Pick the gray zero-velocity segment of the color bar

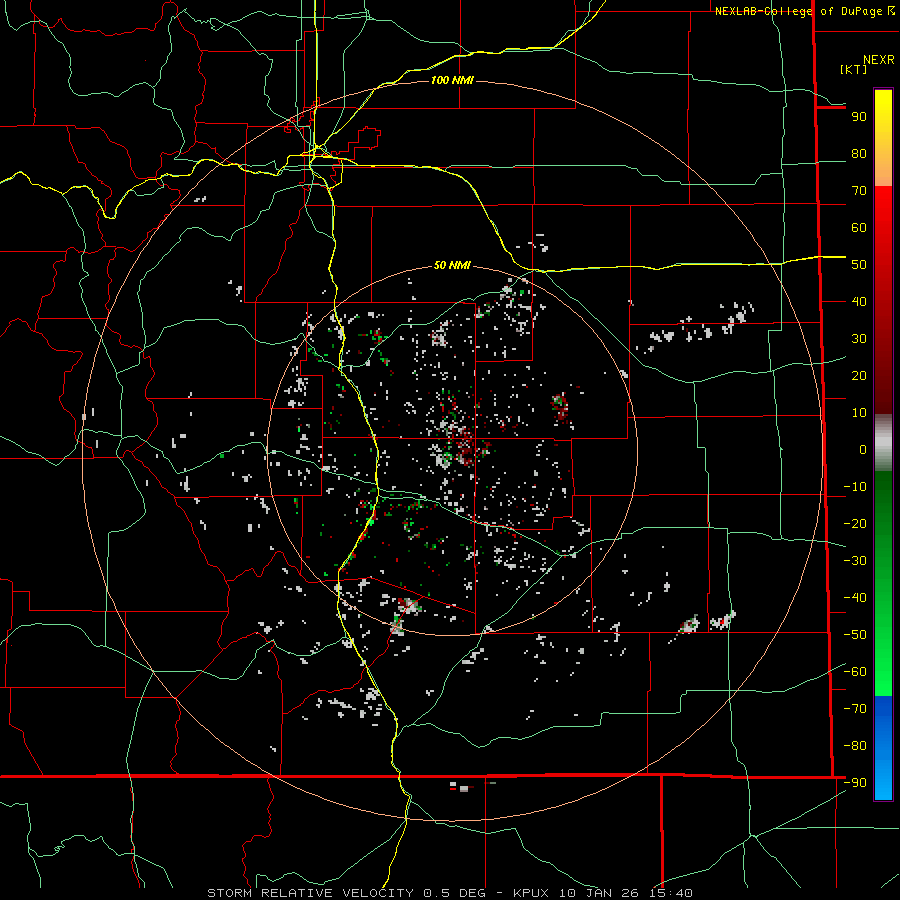(883, 442)
